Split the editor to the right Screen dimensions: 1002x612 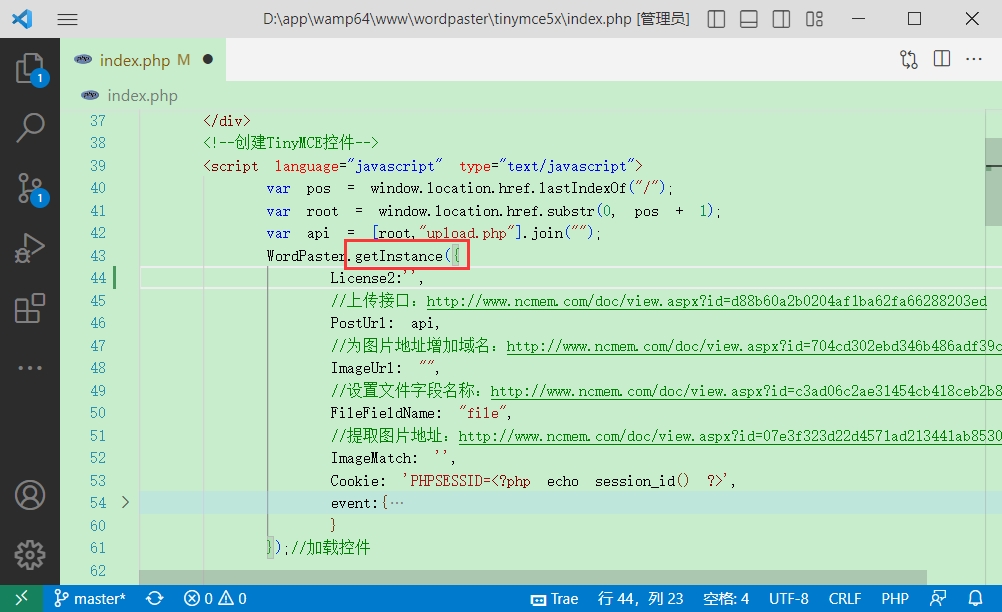[x=941, y=60]
